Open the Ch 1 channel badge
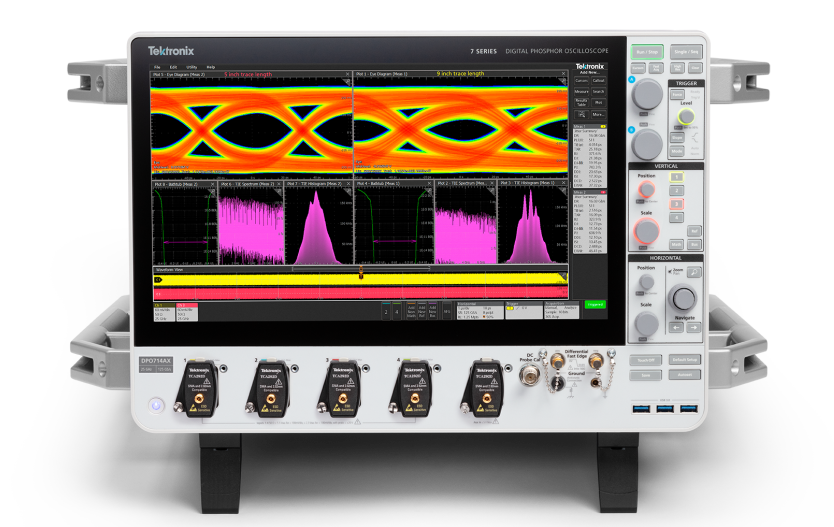 pyautogui.click(x=164, y=312)
